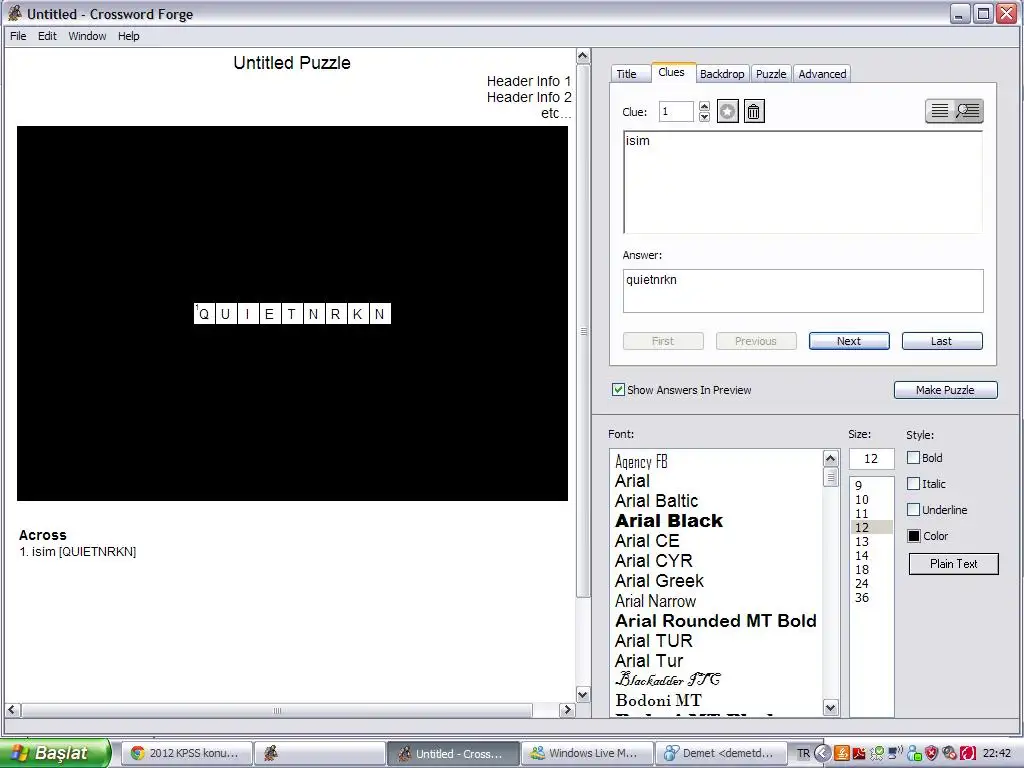This screenshot has height=768, width=1024.
Task: Click the across clue 1. isim [QUIETNRKN]
Action: coord(78,552)
